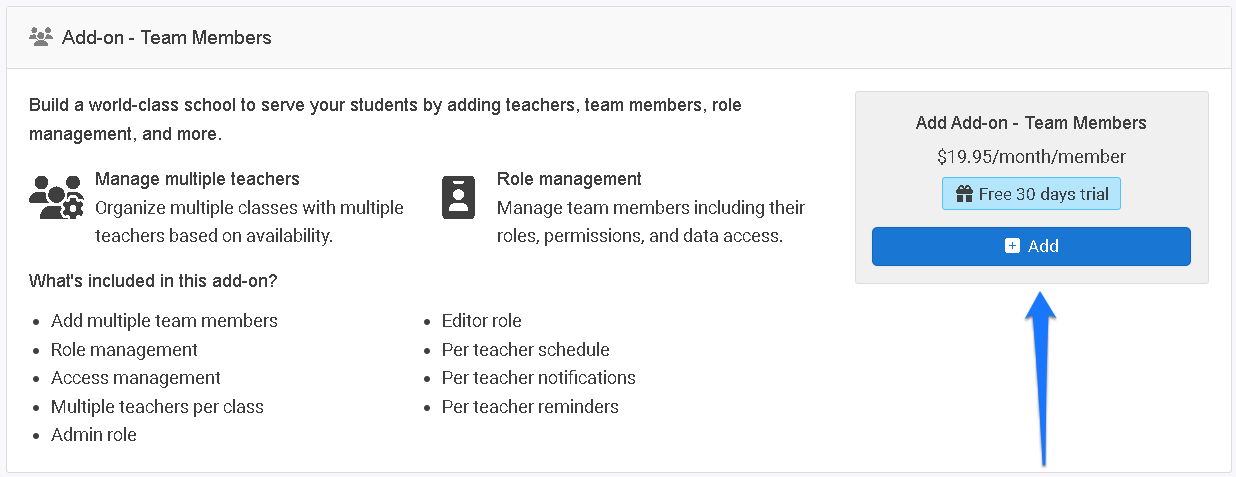
Task: Click the gift icon on free trial badge
Action: tap(964, 194)
